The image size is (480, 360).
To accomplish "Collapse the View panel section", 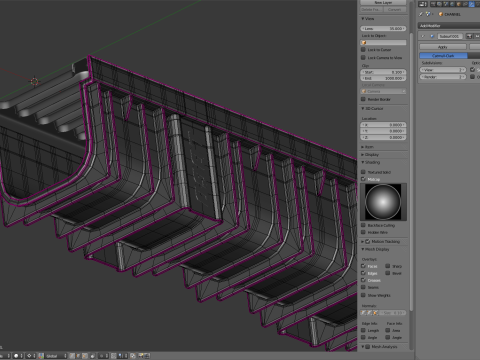I will [363, 19].
